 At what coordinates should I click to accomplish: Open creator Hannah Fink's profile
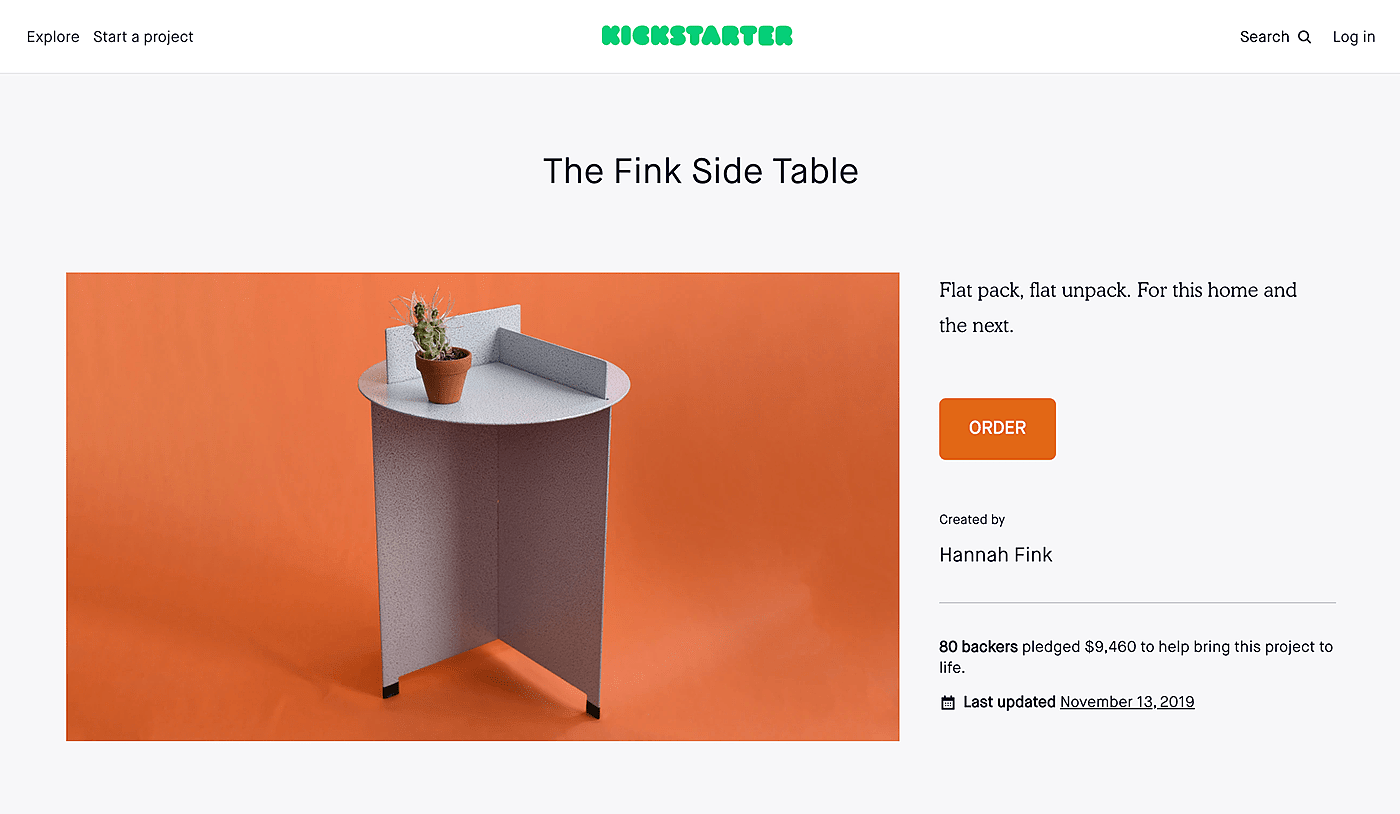pos(995,555)
